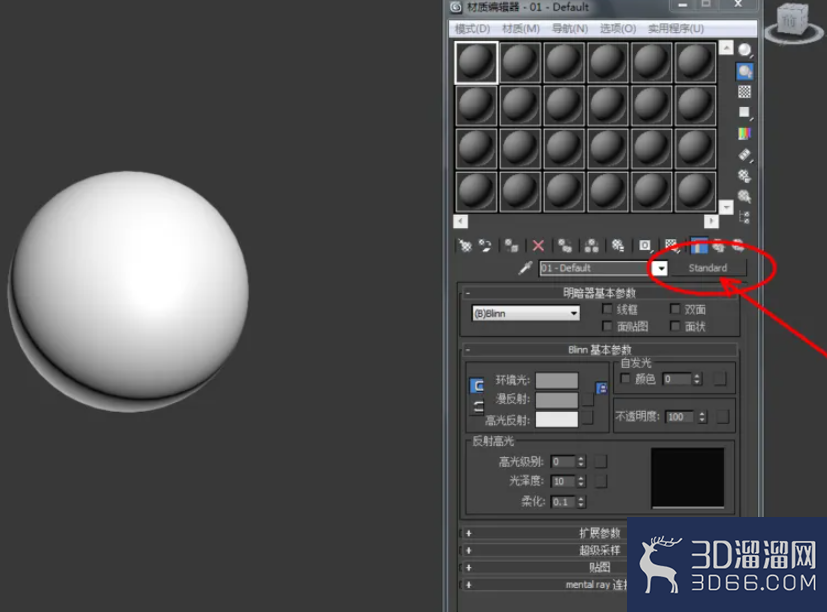
Task: Open the 导航(N) menu
Action: (570, 28)
